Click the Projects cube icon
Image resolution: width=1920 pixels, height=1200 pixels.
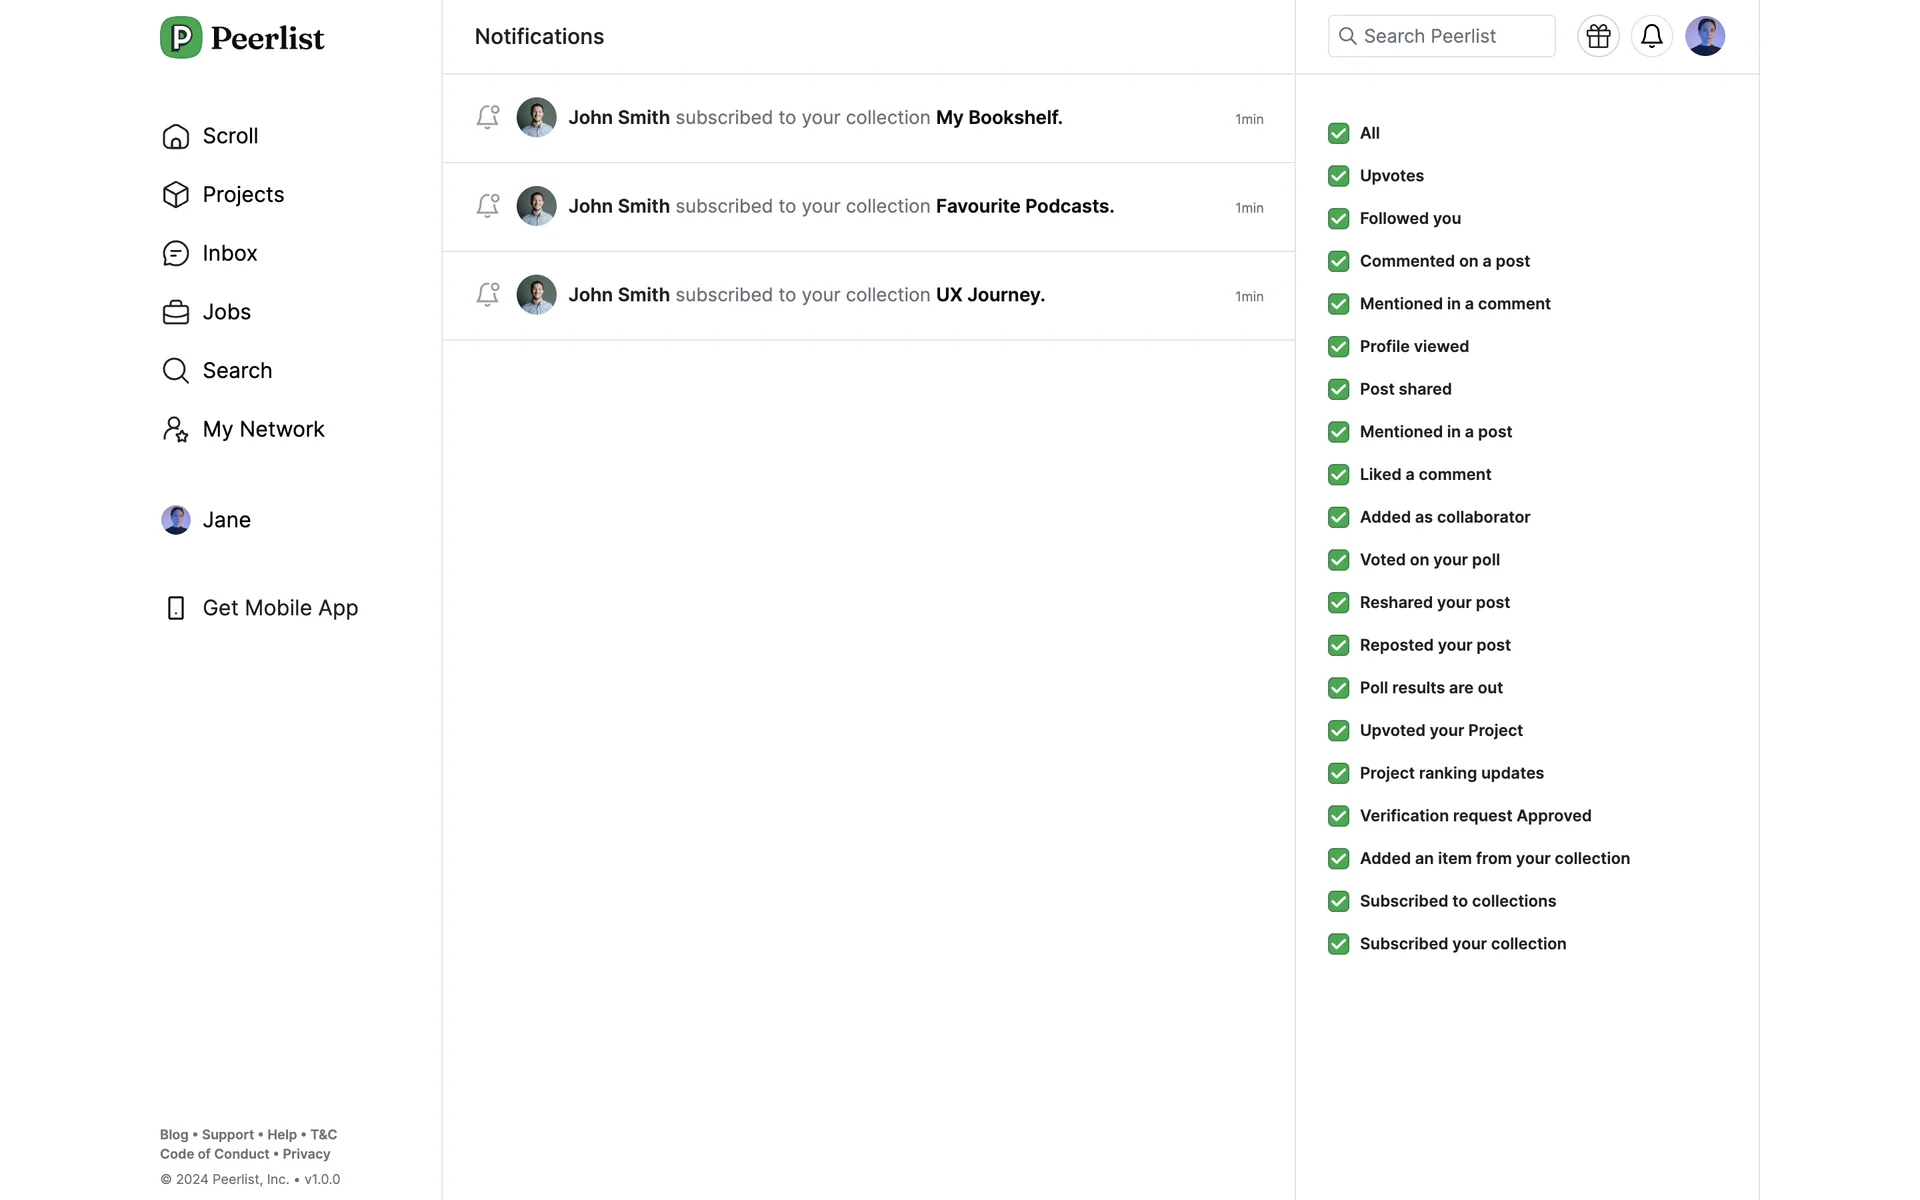[x=176, y=195]
